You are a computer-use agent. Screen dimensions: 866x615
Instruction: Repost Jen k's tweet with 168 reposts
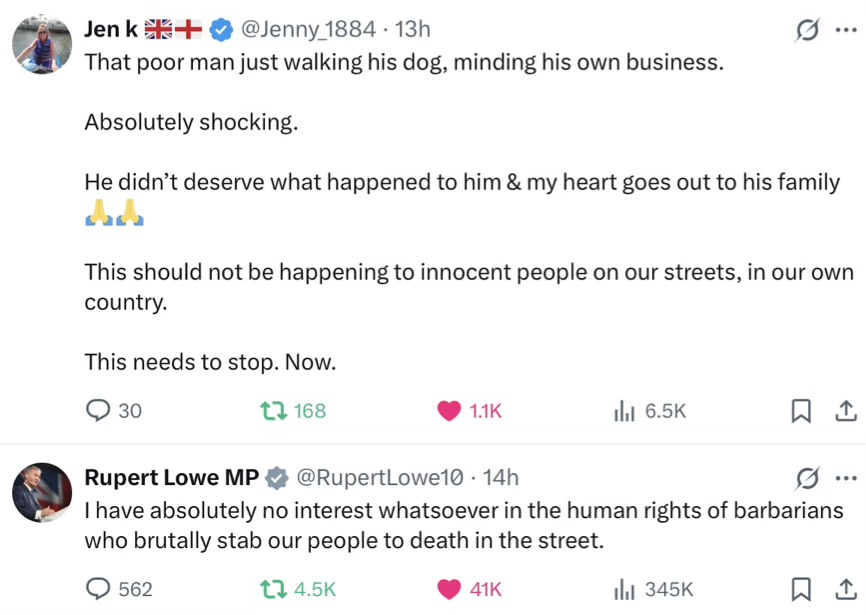(x=272, y=410)
